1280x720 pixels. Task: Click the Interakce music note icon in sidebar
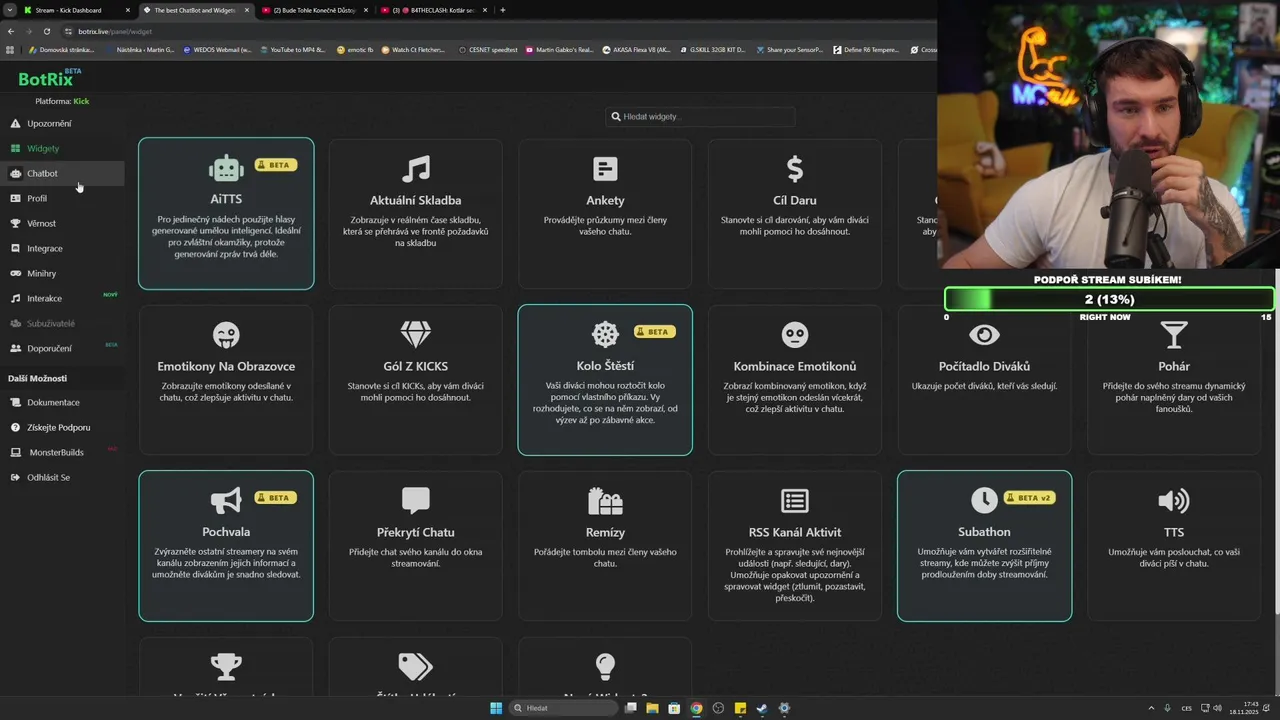pos(15,298)
